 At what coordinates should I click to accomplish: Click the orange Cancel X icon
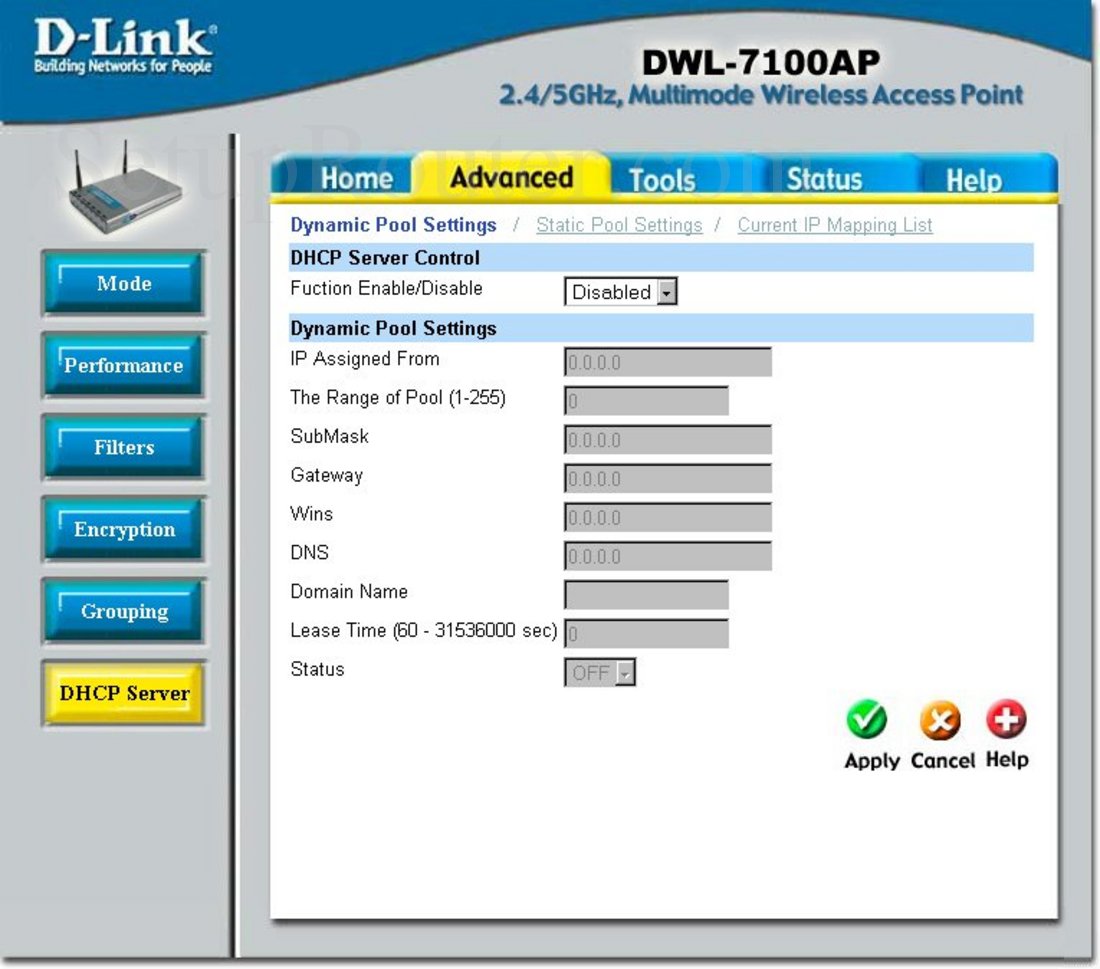tap(940, 720)
